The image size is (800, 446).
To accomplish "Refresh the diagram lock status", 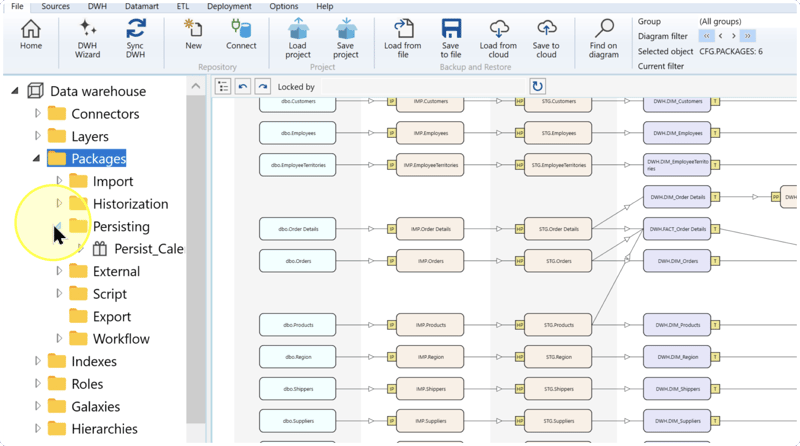I will tap(537, 86).
